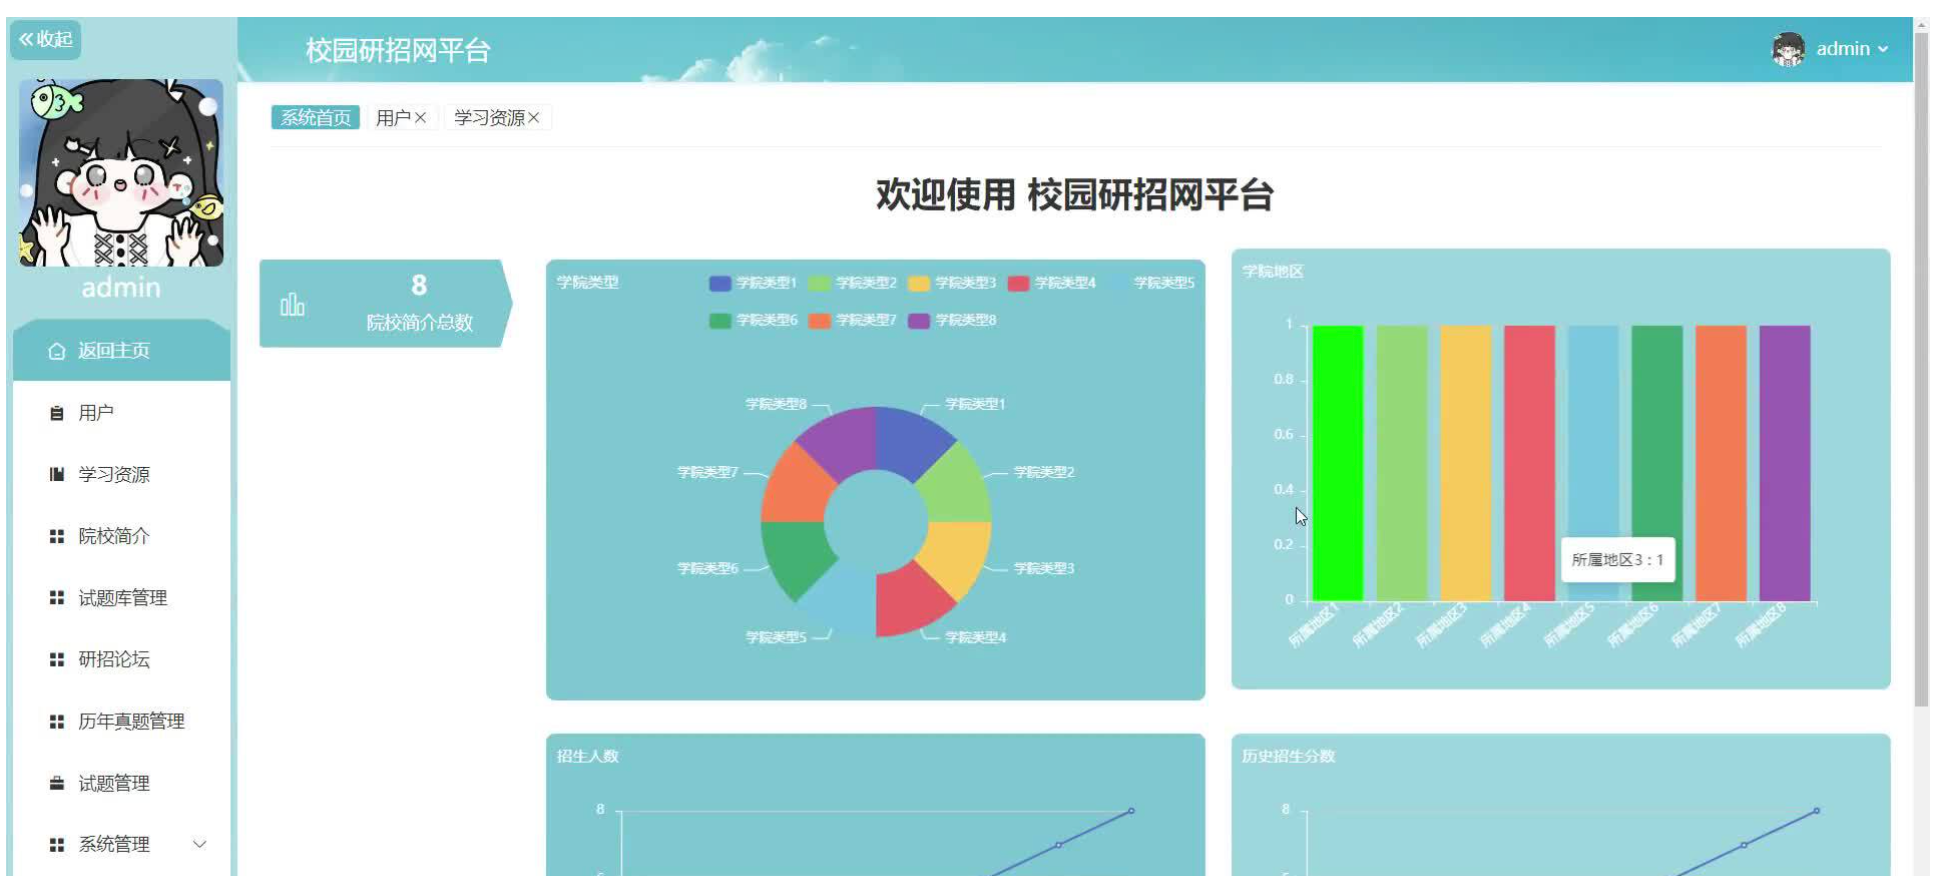Click the red 学院类型4 pie slice
This screenshot has width=1946, height=876.
906,600
